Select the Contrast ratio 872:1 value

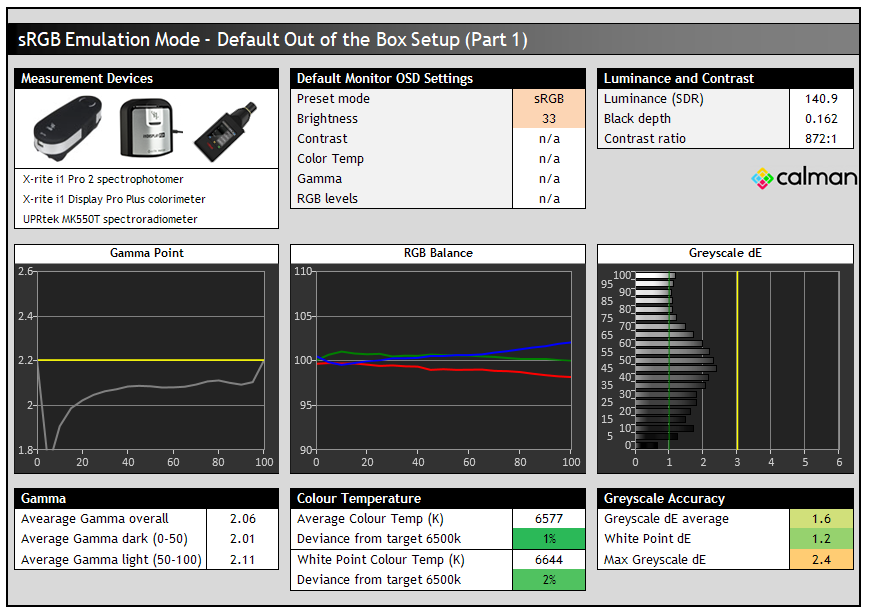click(x=821, y=139)
